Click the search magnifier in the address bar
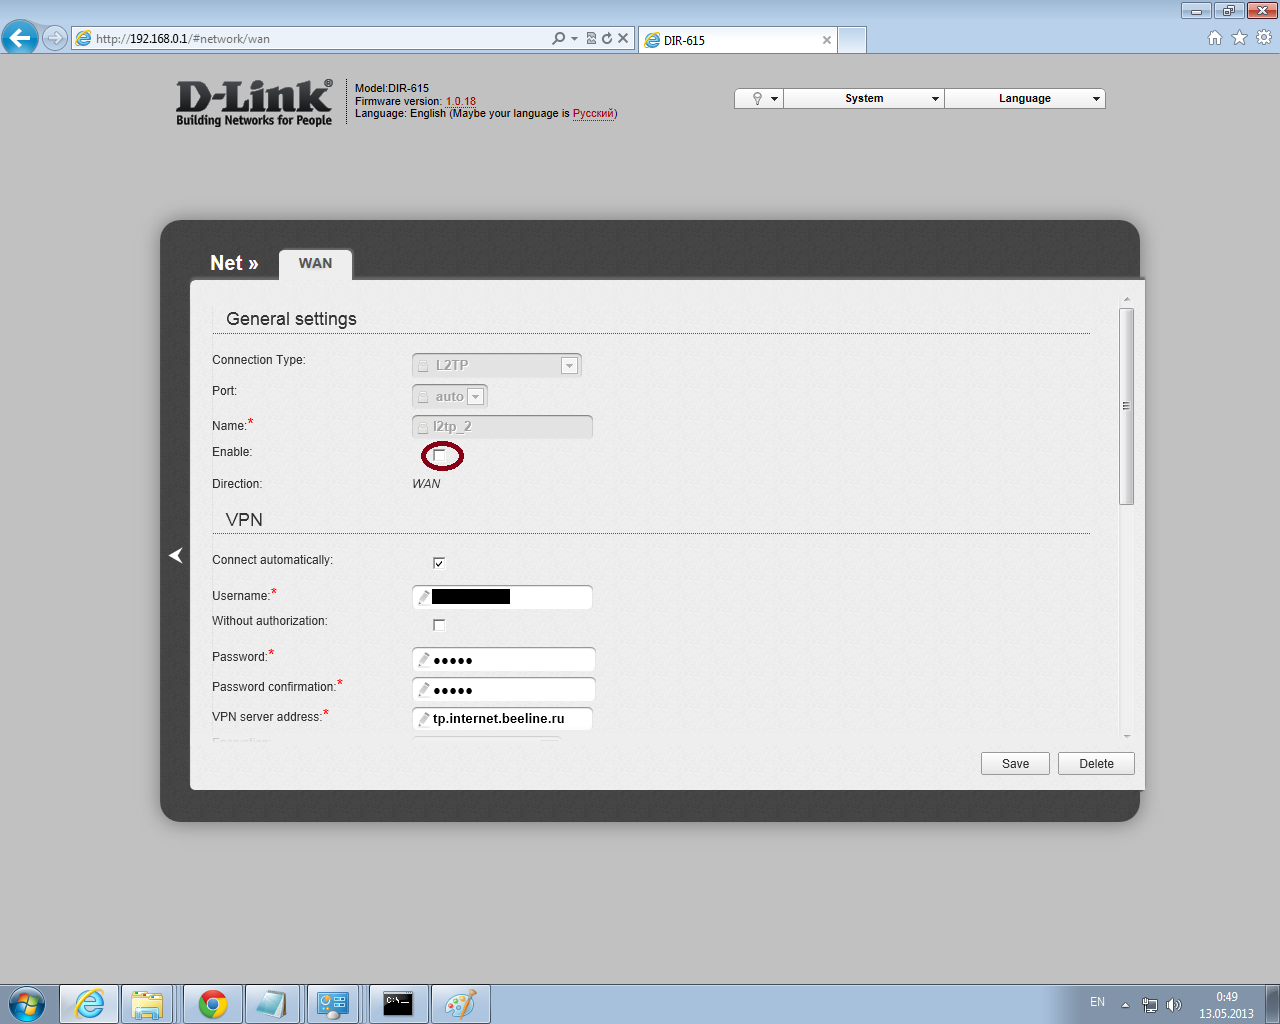1280x1024 pixels. coord(558,38)
